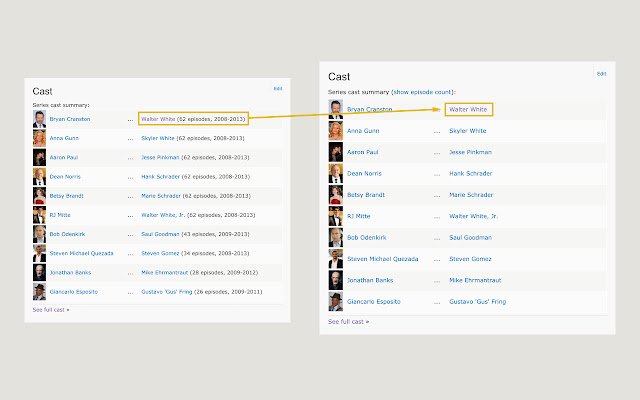Click Walter White (62 episodes) character link in left panel

(158, 119)
